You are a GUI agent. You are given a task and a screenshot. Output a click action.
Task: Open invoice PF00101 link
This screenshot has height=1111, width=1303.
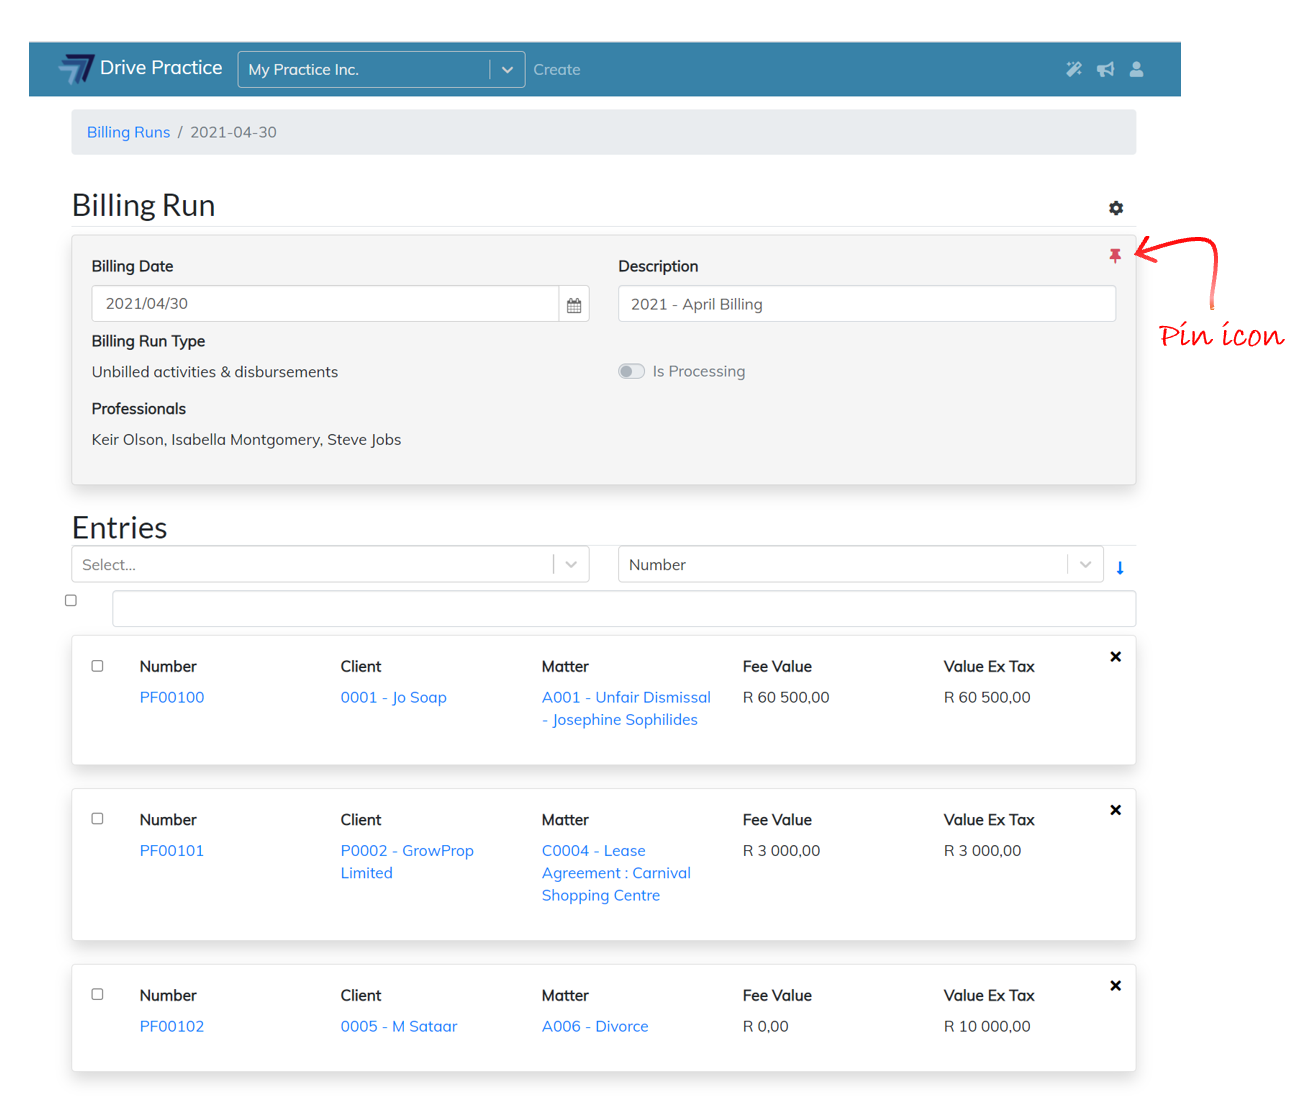click(x=172, y=850)
